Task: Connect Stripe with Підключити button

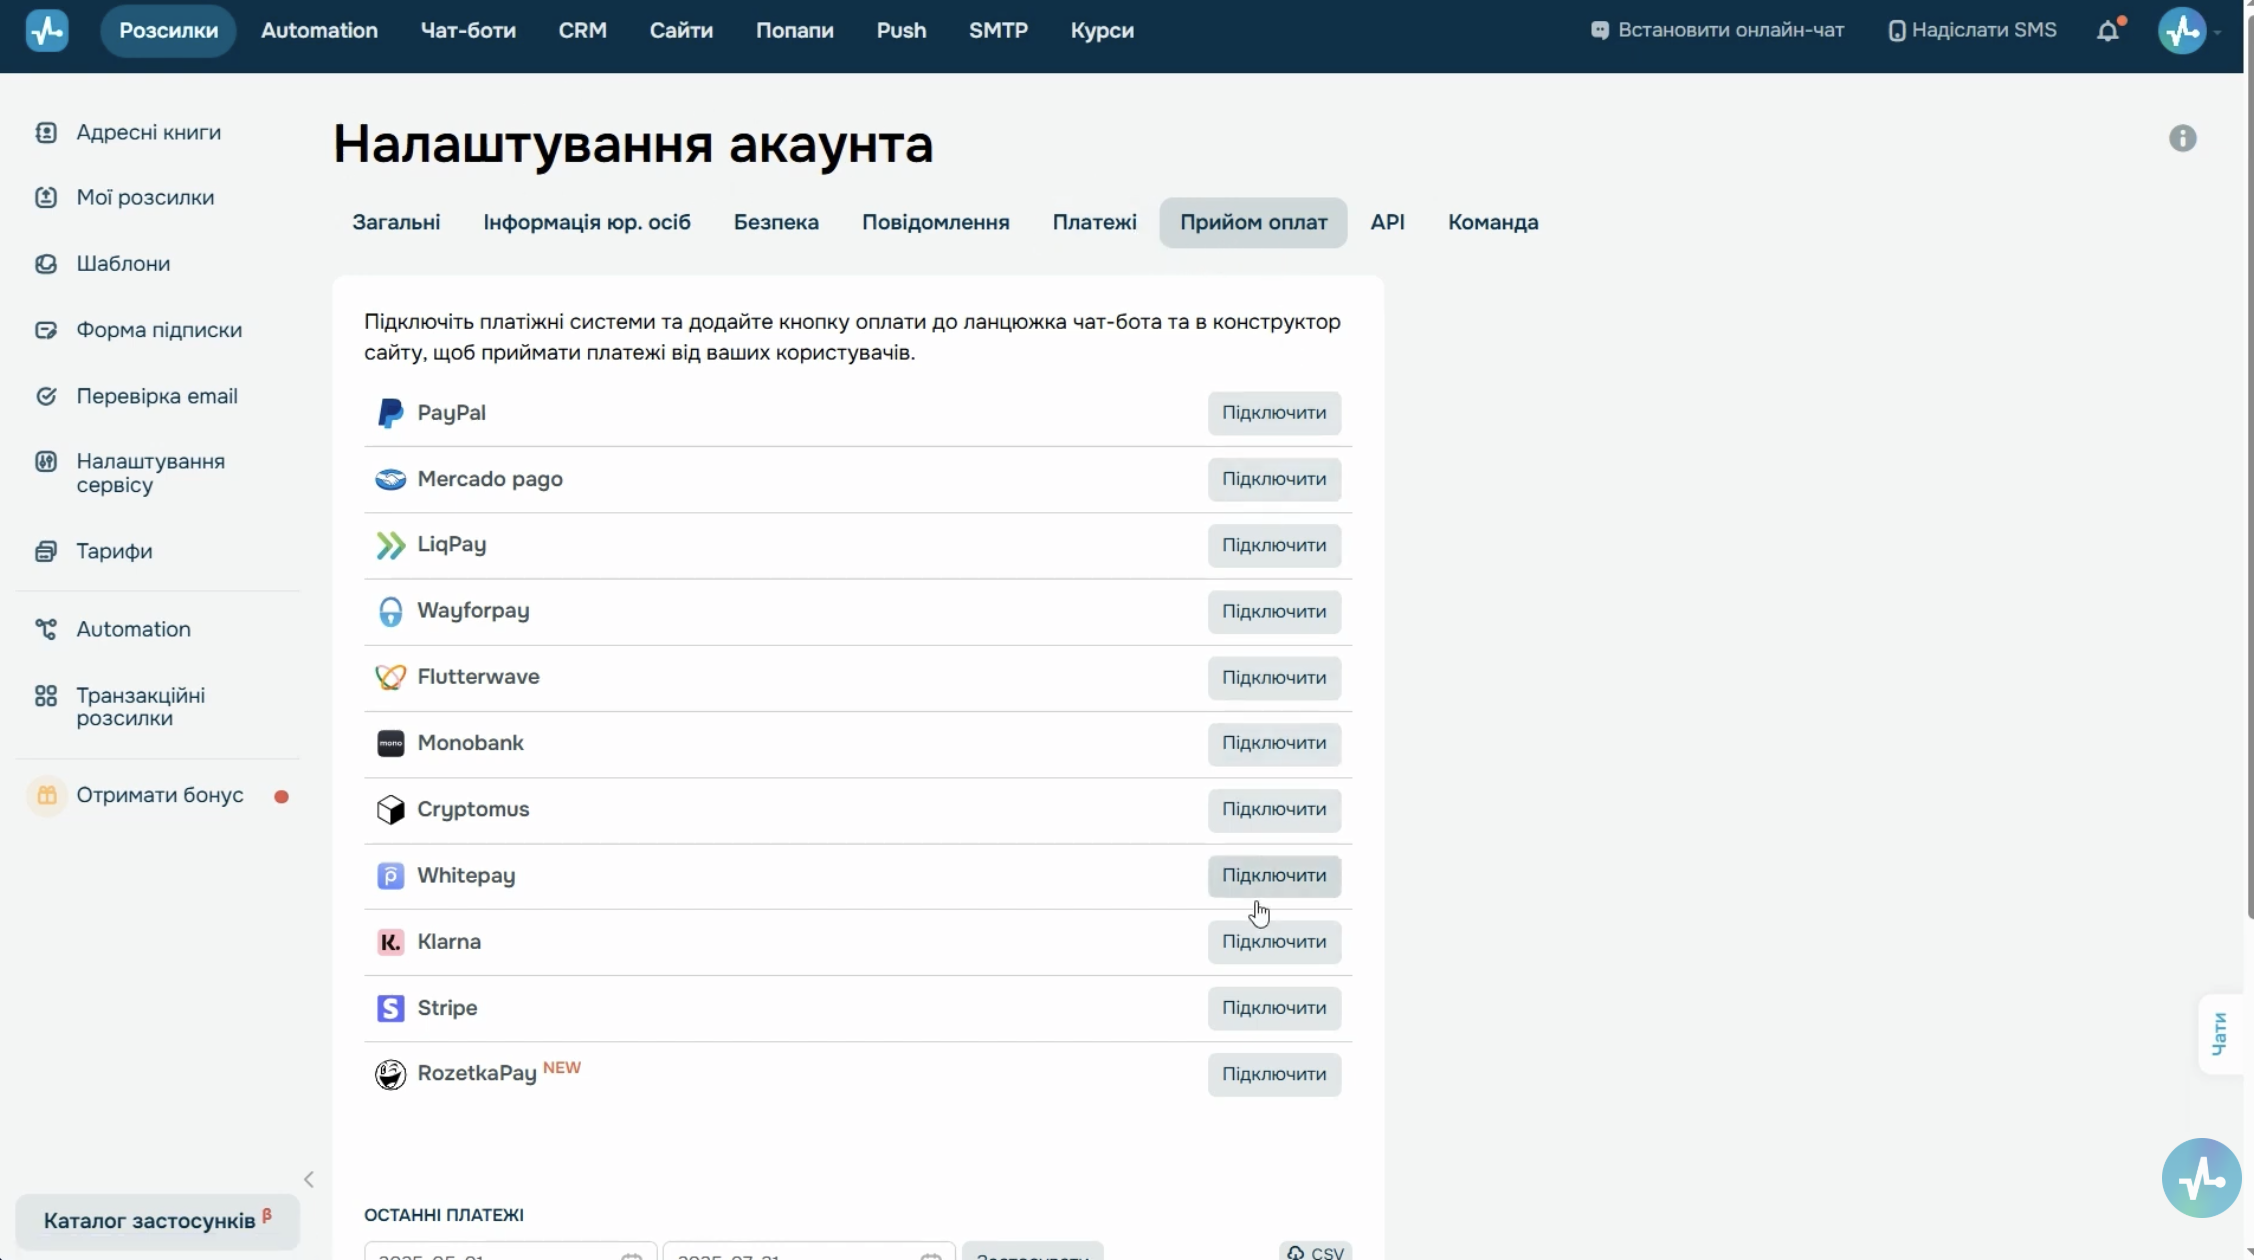Action: tap(1274, 1008)
